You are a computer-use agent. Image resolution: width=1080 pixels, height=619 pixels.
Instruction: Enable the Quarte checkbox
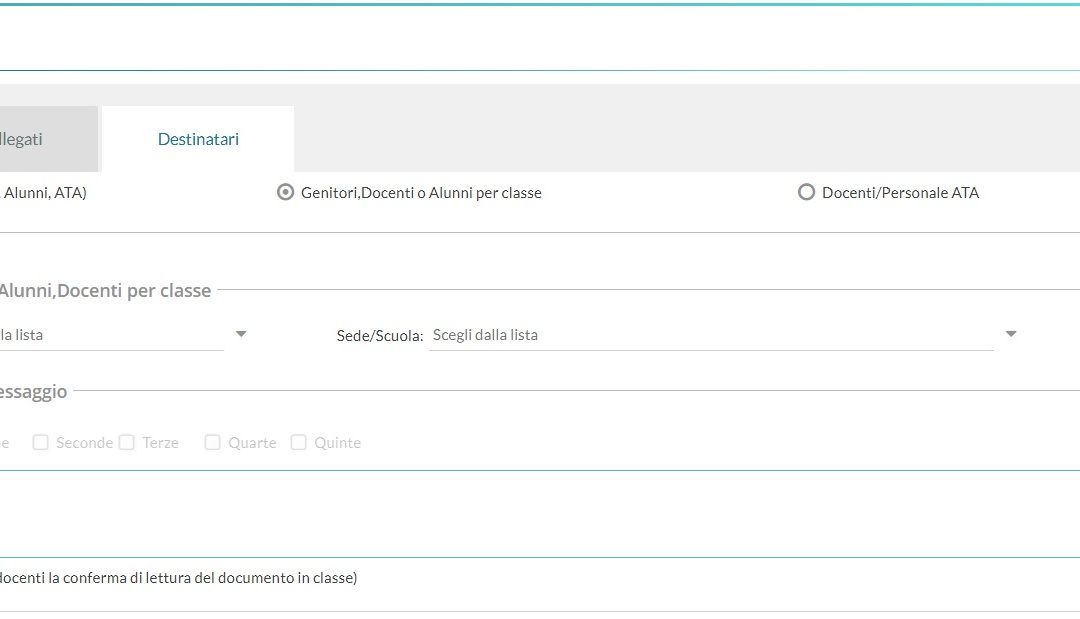coord(212,442)
